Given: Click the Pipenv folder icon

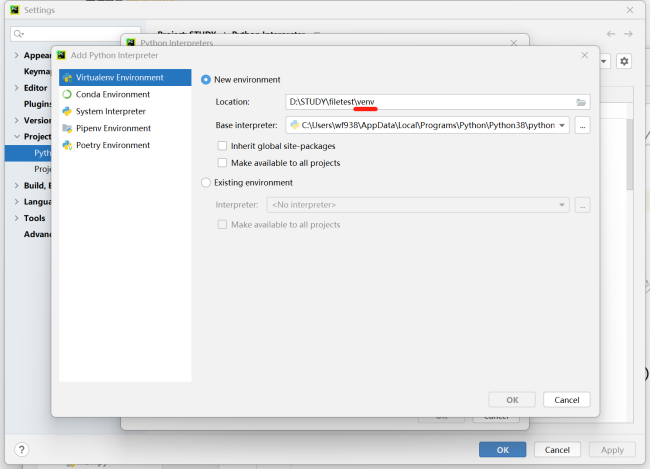Looking at the screenshot, I should coord(67,129).
